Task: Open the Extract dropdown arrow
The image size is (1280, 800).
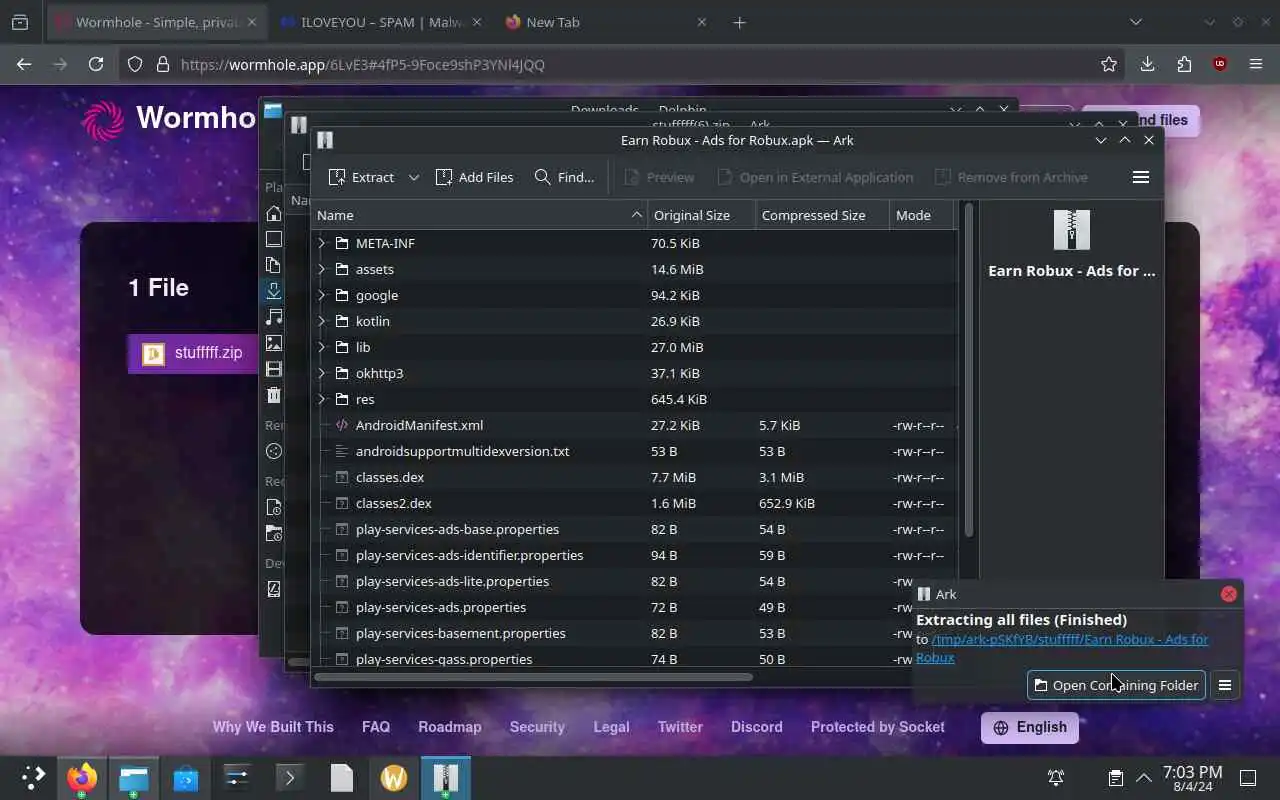Action: click(x=414, y=177)
